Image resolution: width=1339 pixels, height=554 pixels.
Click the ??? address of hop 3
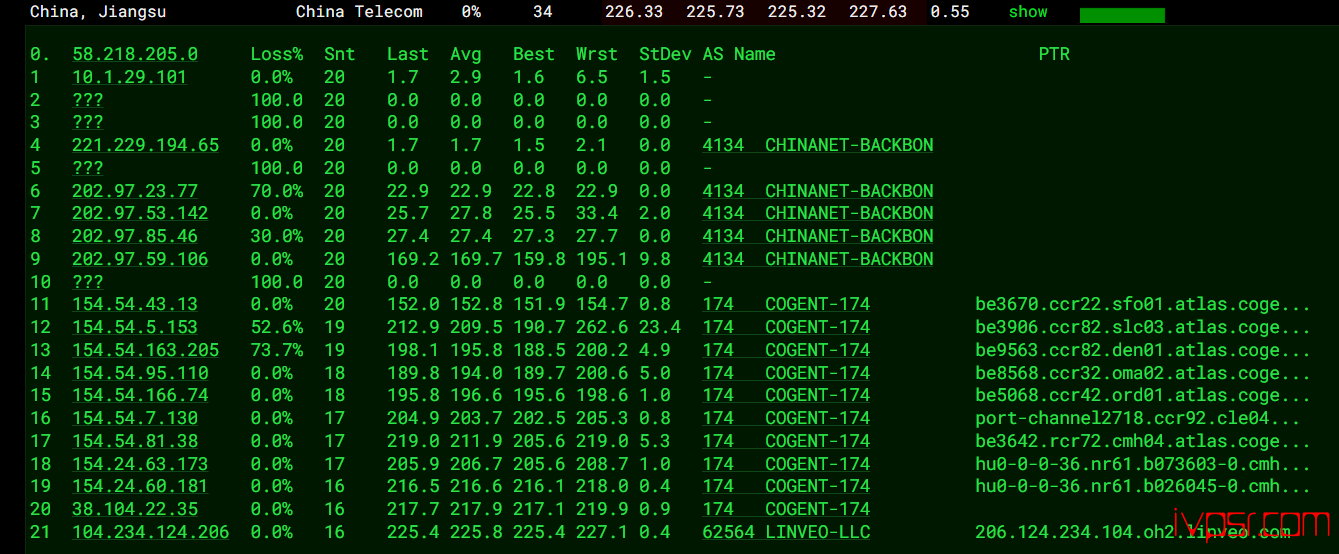coord(88,122)
